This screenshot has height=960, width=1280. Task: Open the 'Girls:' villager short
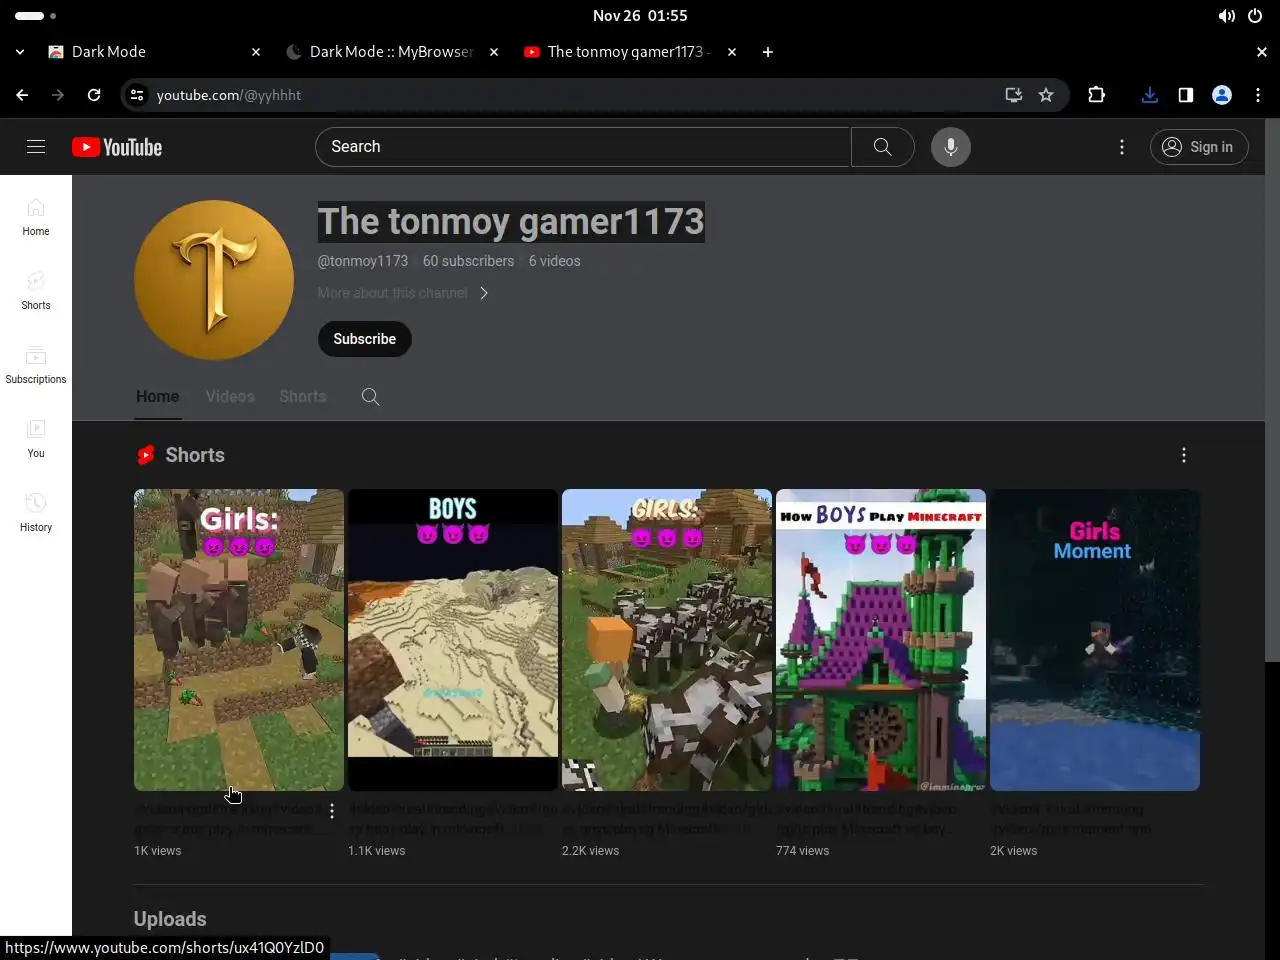coord(239,640)
